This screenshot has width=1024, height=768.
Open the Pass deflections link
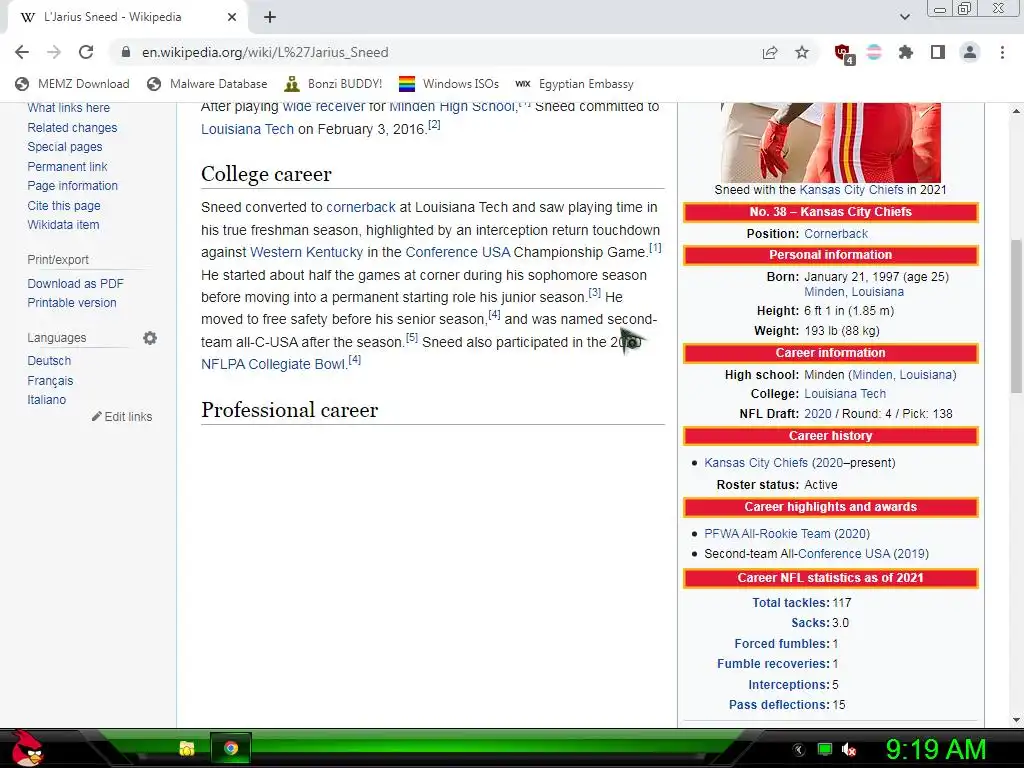point(778,705)
